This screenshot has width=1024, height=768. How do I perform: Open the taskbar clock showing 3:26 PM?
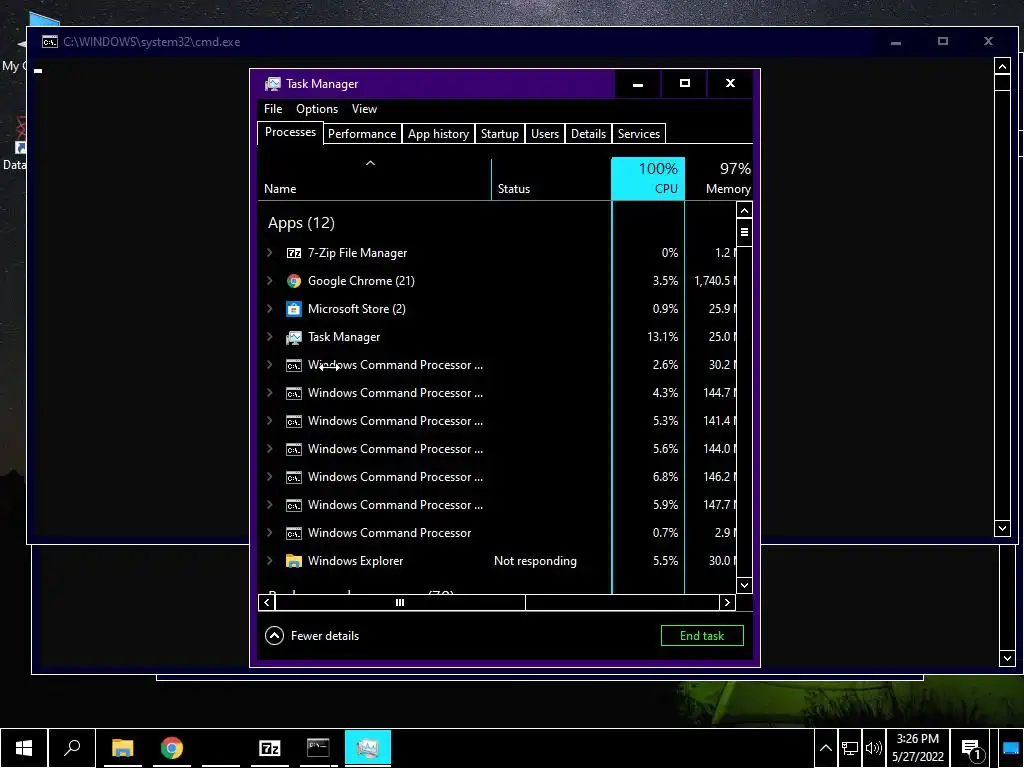pos(918,748)
